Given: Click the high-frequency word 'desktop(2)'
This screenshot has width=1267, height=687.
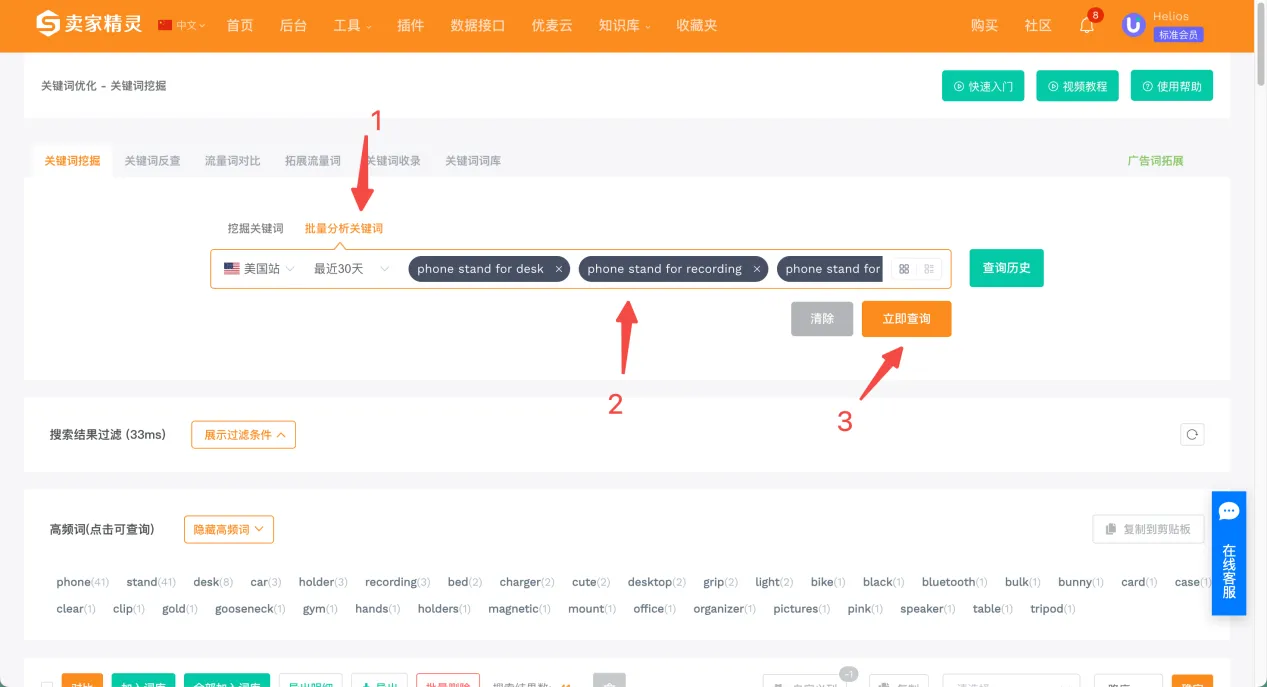Looking at the screenshot, I should [x=657, y=582].
